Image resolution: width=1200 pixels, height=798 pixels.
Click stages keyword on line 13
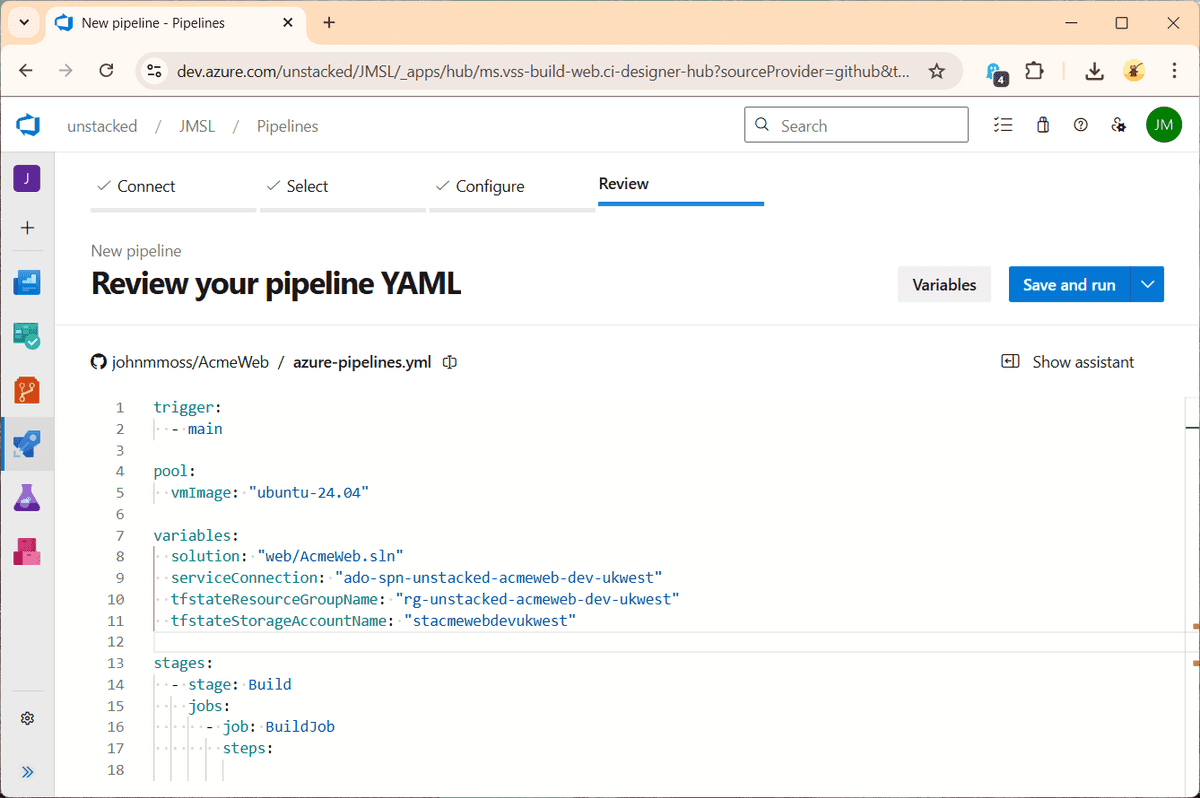(x=180, y=663)
